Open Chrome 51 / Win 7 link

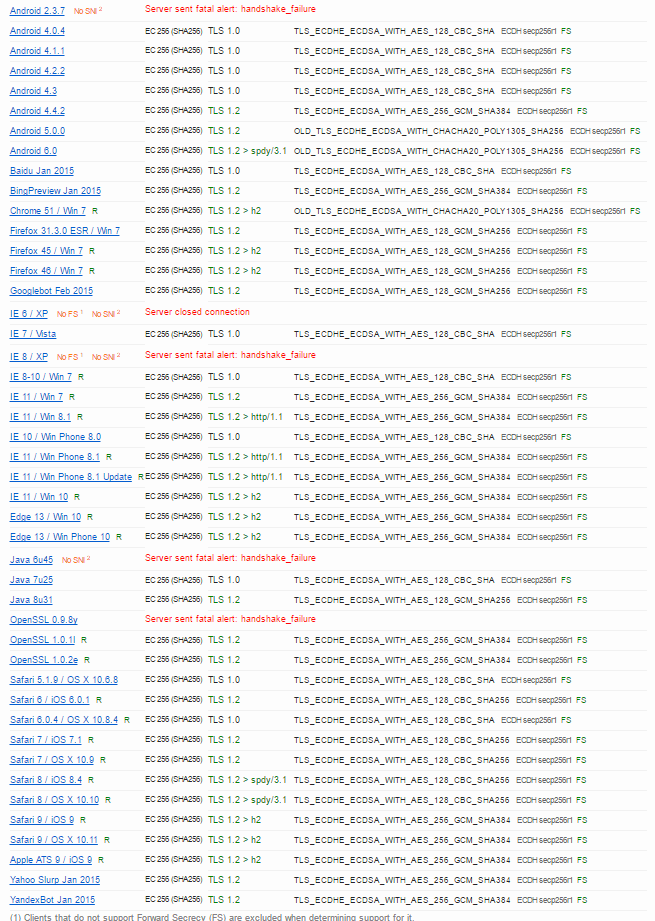[x=48, y=211]
